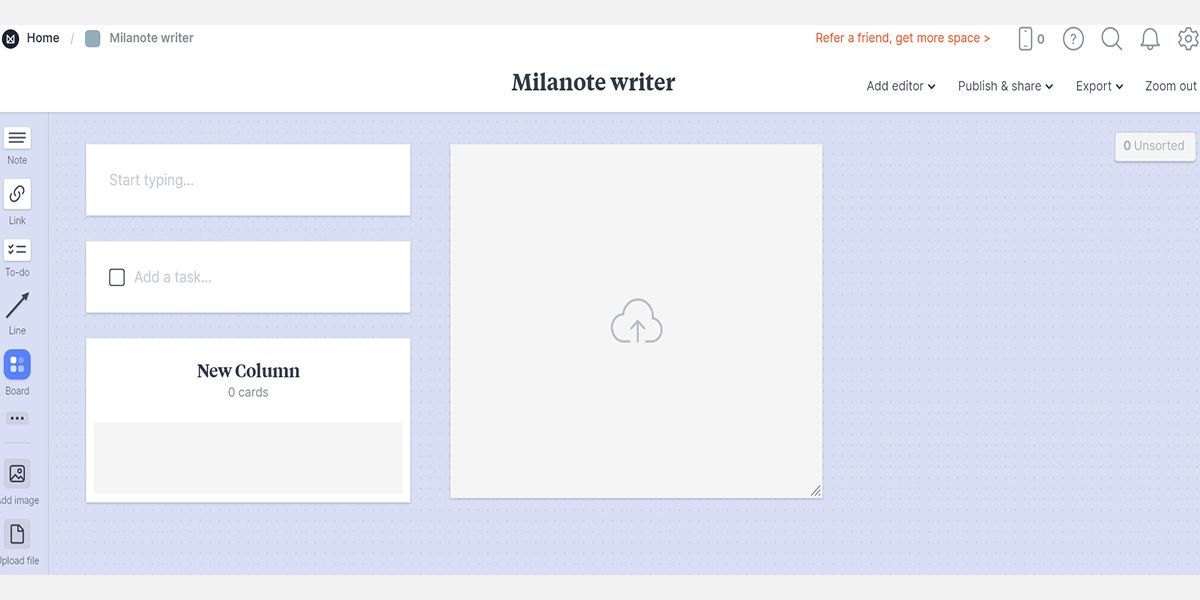Viewport: 1200px width, 600px height.
Task: Select the Note tool in sidebar
Action: (17, 139)
